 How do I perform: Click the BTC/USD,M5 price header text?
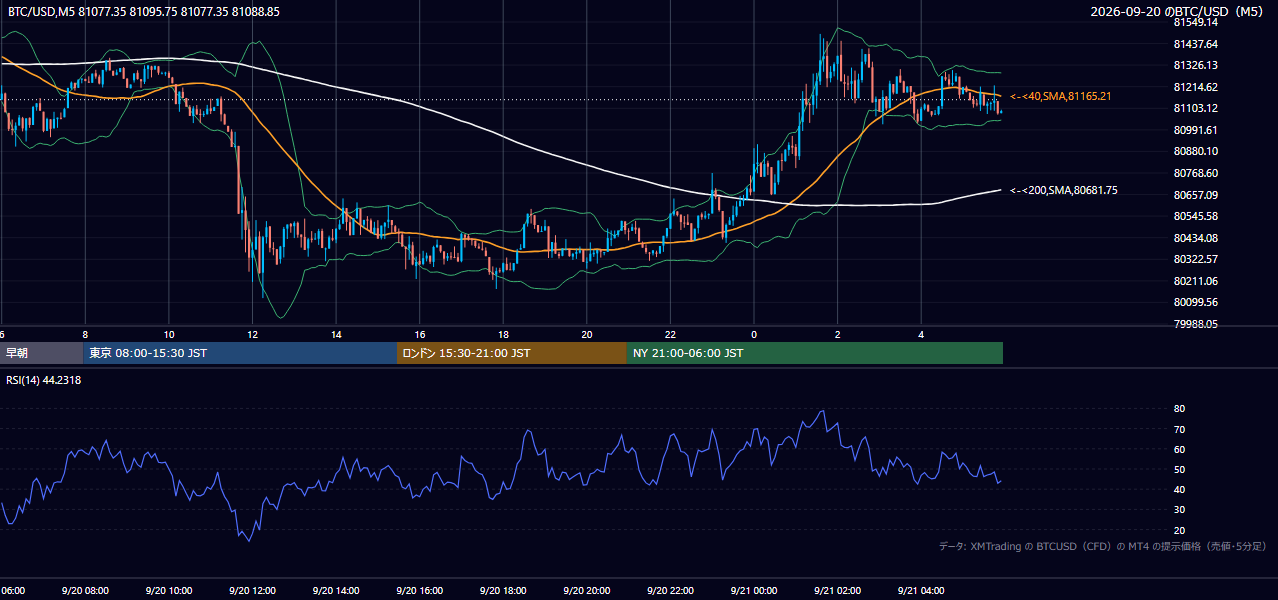click(x=144, y=11)
